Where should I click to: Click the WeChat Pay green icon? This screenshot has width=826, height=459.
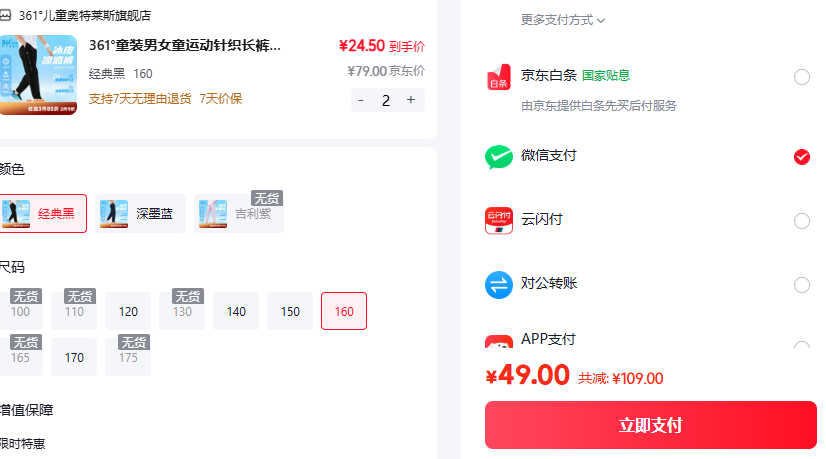pos(498,157)
